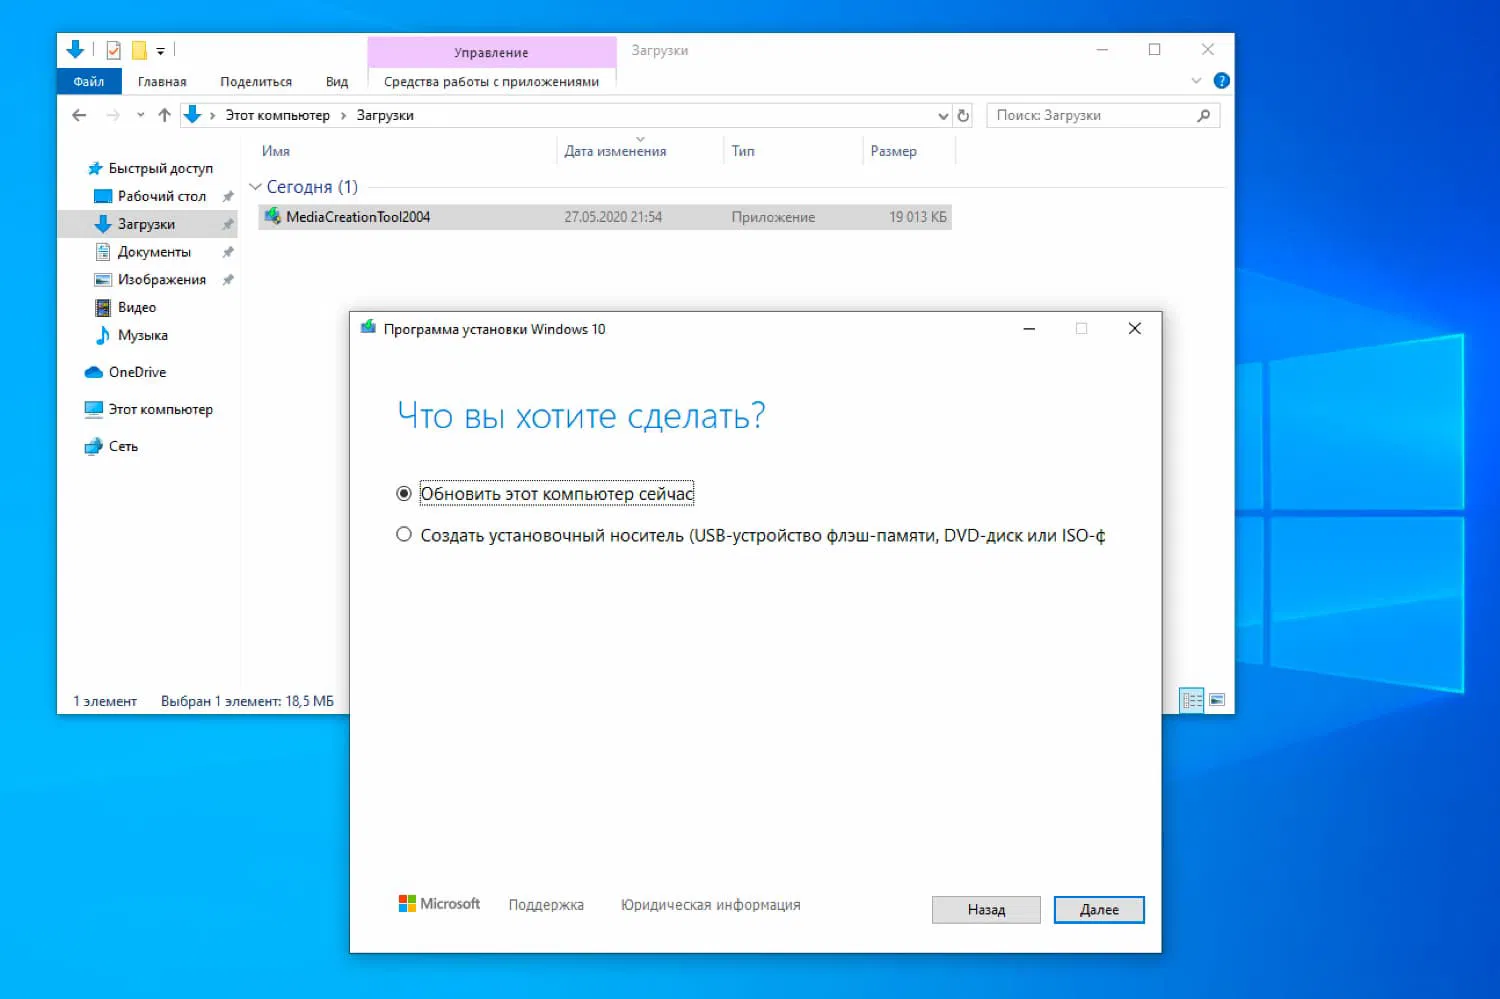Click the refresh icon in the address bar
The height and width of the screenshot is (999, 1500).
tap(963, 115)
